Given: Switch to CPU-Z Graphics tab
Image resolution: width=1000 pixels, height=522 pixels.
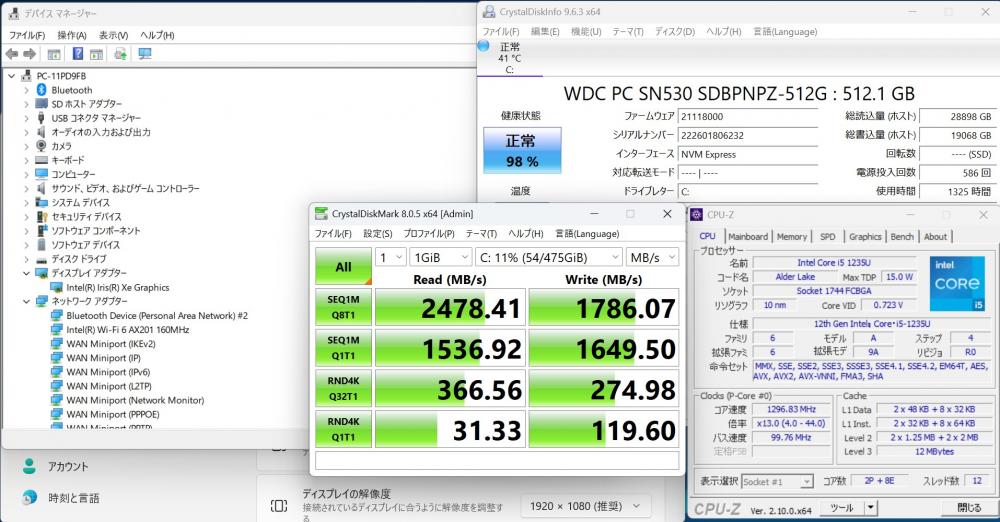Looking at the screenshot, I should (865, 236).
